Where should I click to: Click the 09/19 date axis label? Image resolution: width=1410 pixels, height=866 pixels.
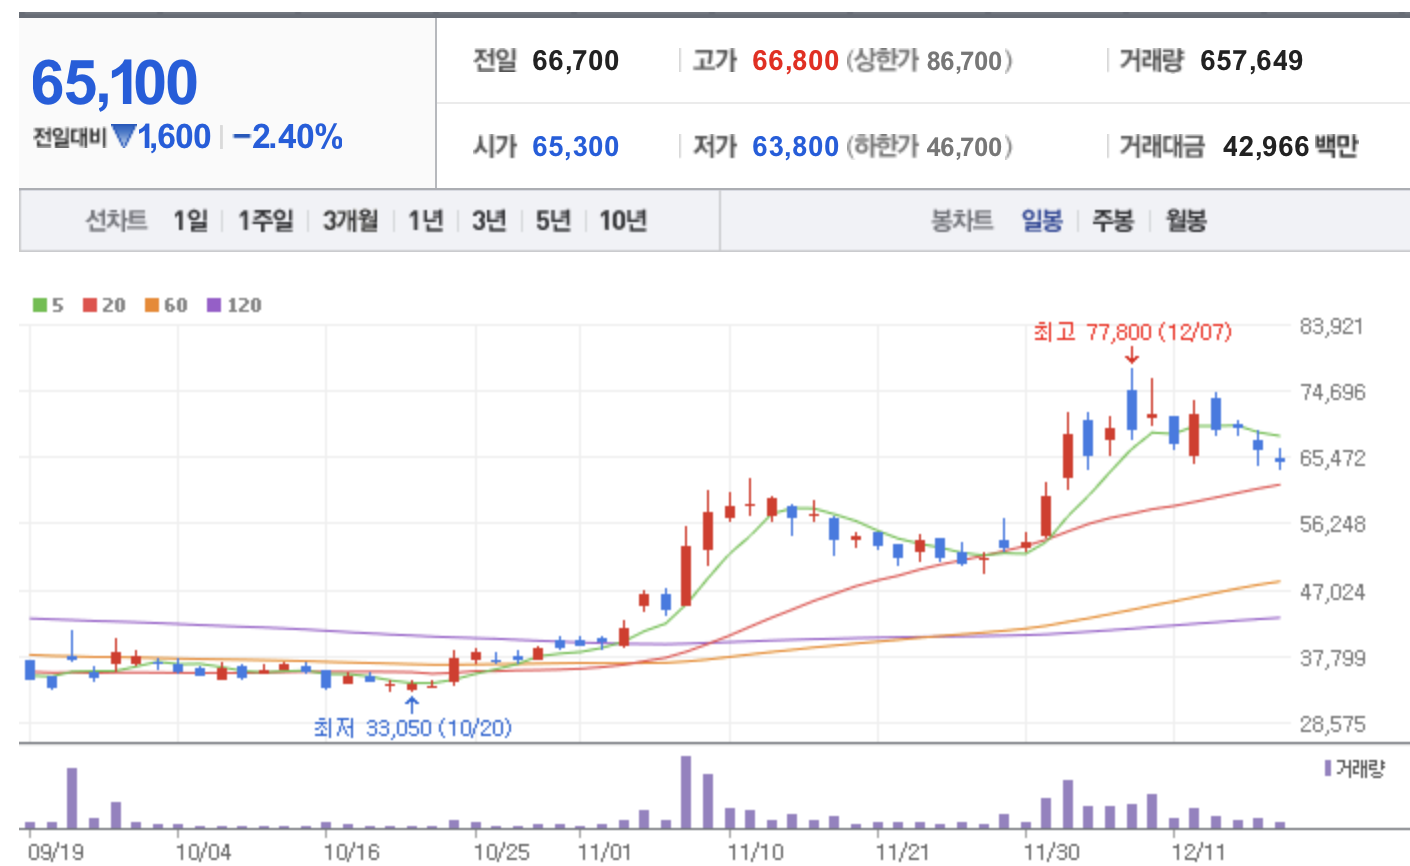click(x=56, y=852)
